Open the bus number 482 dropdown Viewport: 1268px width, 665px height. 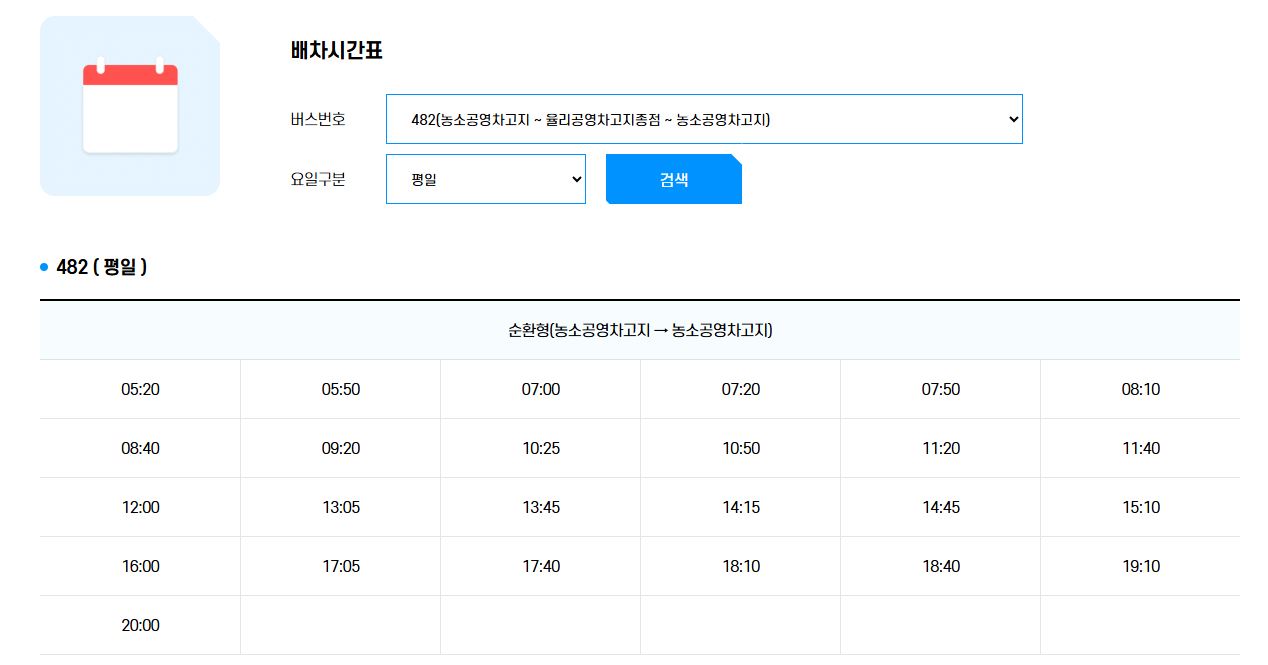tap(703, 119)
